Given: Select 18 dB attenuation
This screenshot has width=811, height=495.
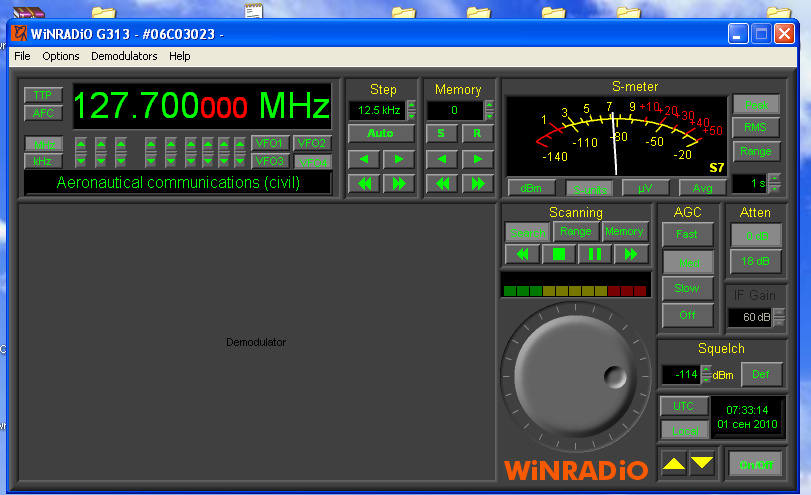Looking at the screenshot, I should [x=756, y=261].
